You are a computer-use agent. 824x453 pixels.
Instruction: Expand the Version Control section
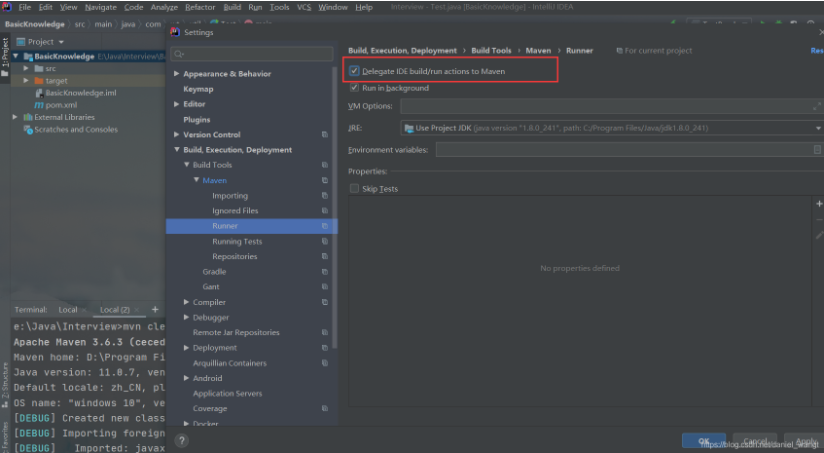(177, 135)
